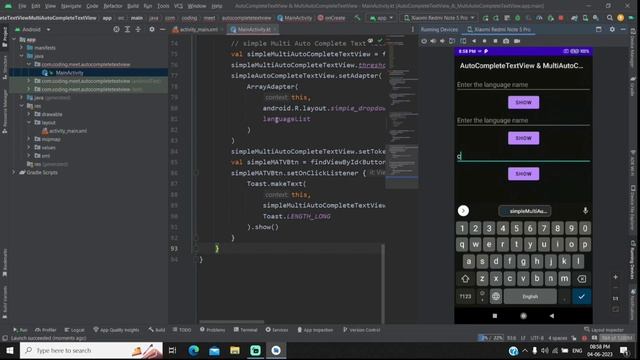Tap the simpleMultiAu... keyboard suggestion
The height and width of the screenshot is (360, 640).
[525, 211]
